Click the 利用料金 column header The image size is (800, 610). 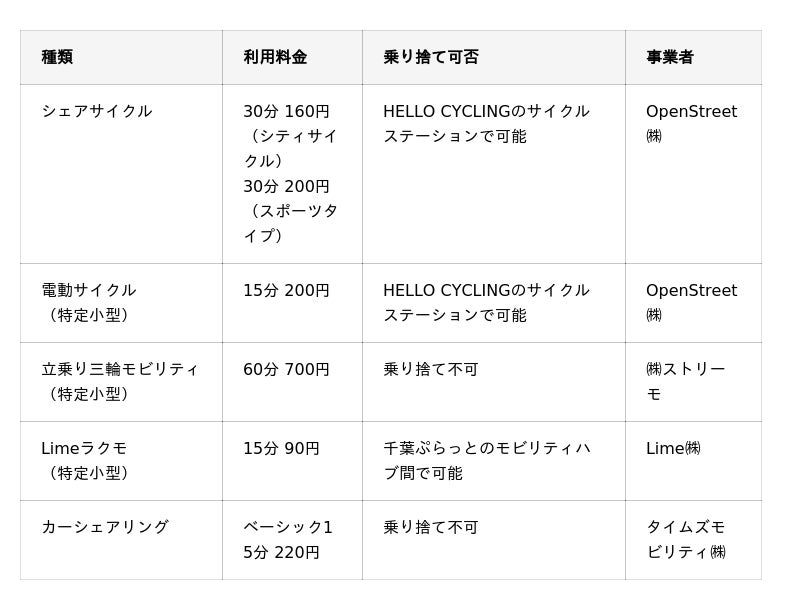tap(275, 57)
